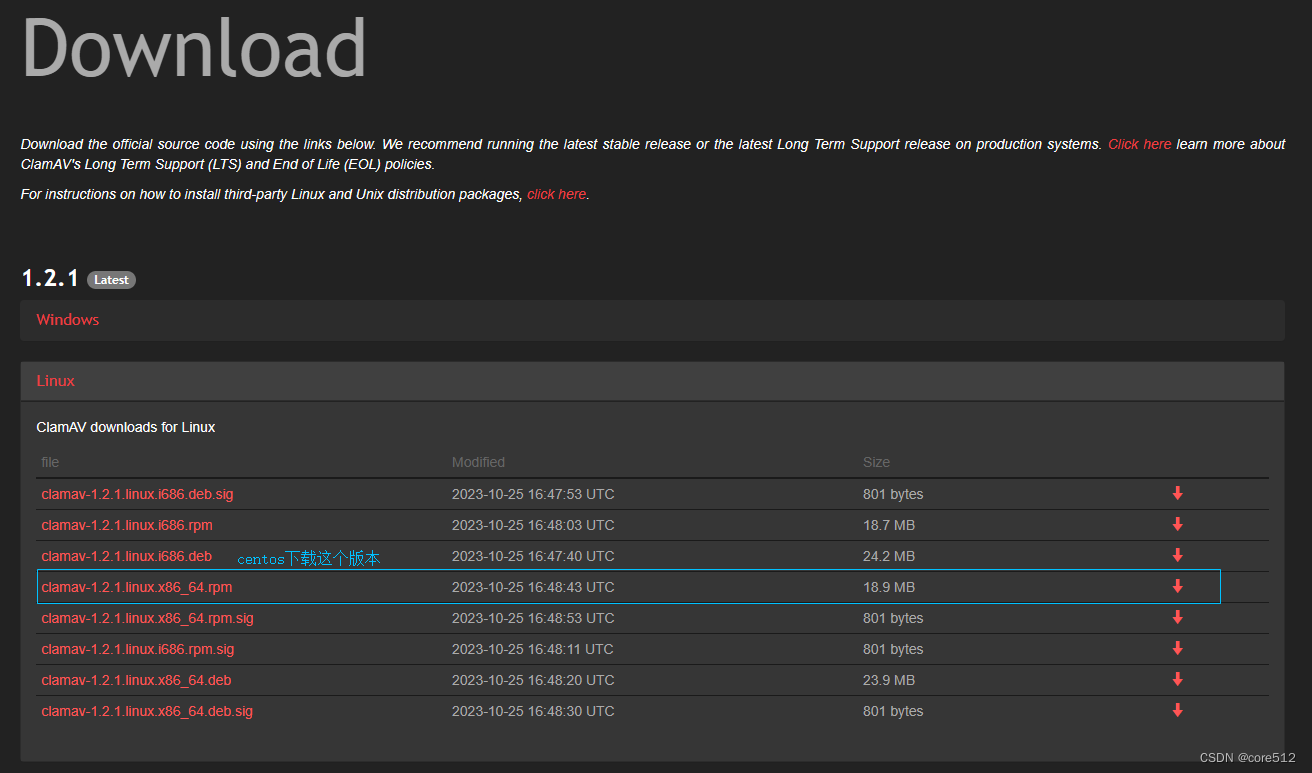Click the 'Modified' column header
The image size is (1312, 773).
[478, 462]
